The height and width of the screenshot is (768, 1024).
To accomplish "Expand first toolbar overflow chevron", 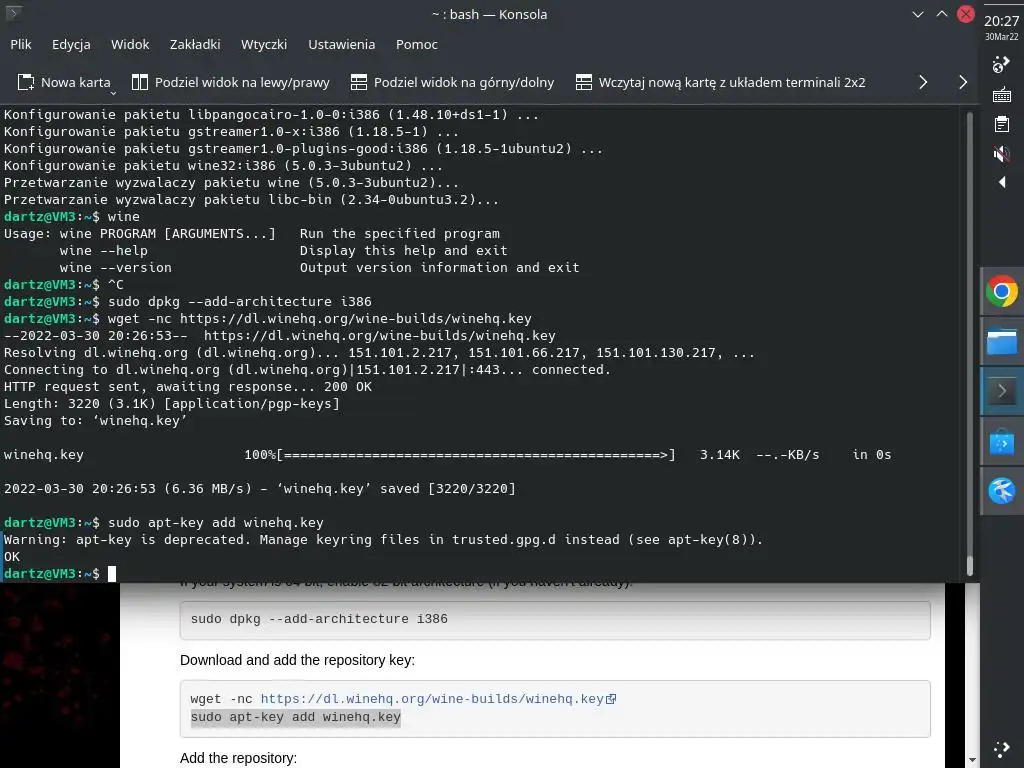I will 923,82.
